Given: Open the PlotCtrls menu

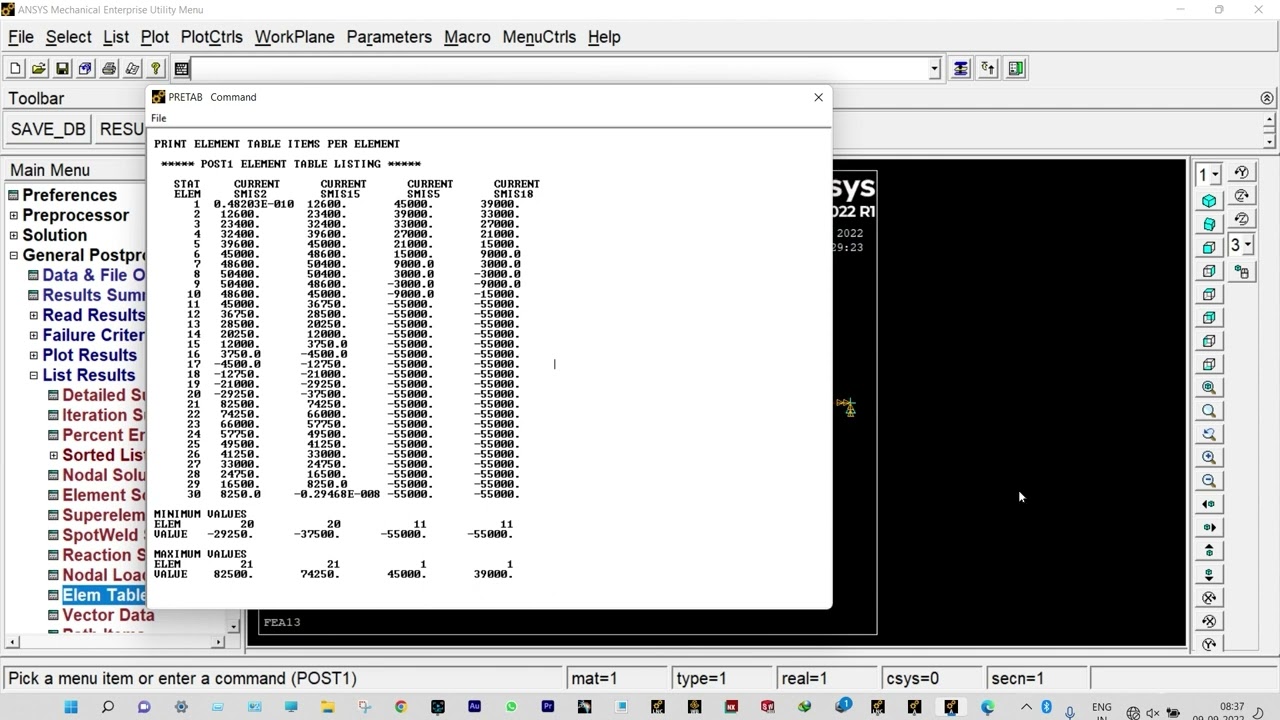Looking at the screenshot, I should tap(212, 37).
